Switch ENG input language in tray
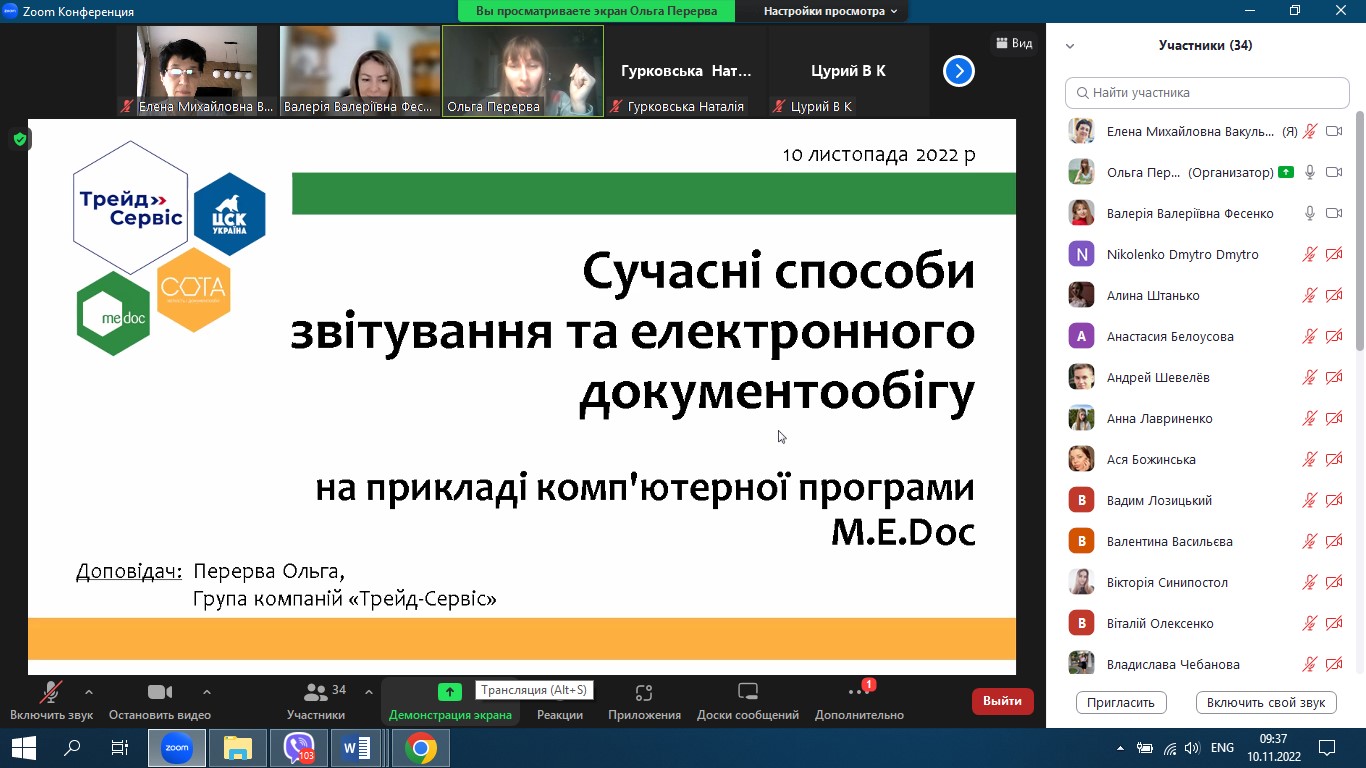1366x768 pixels. 1222,748
